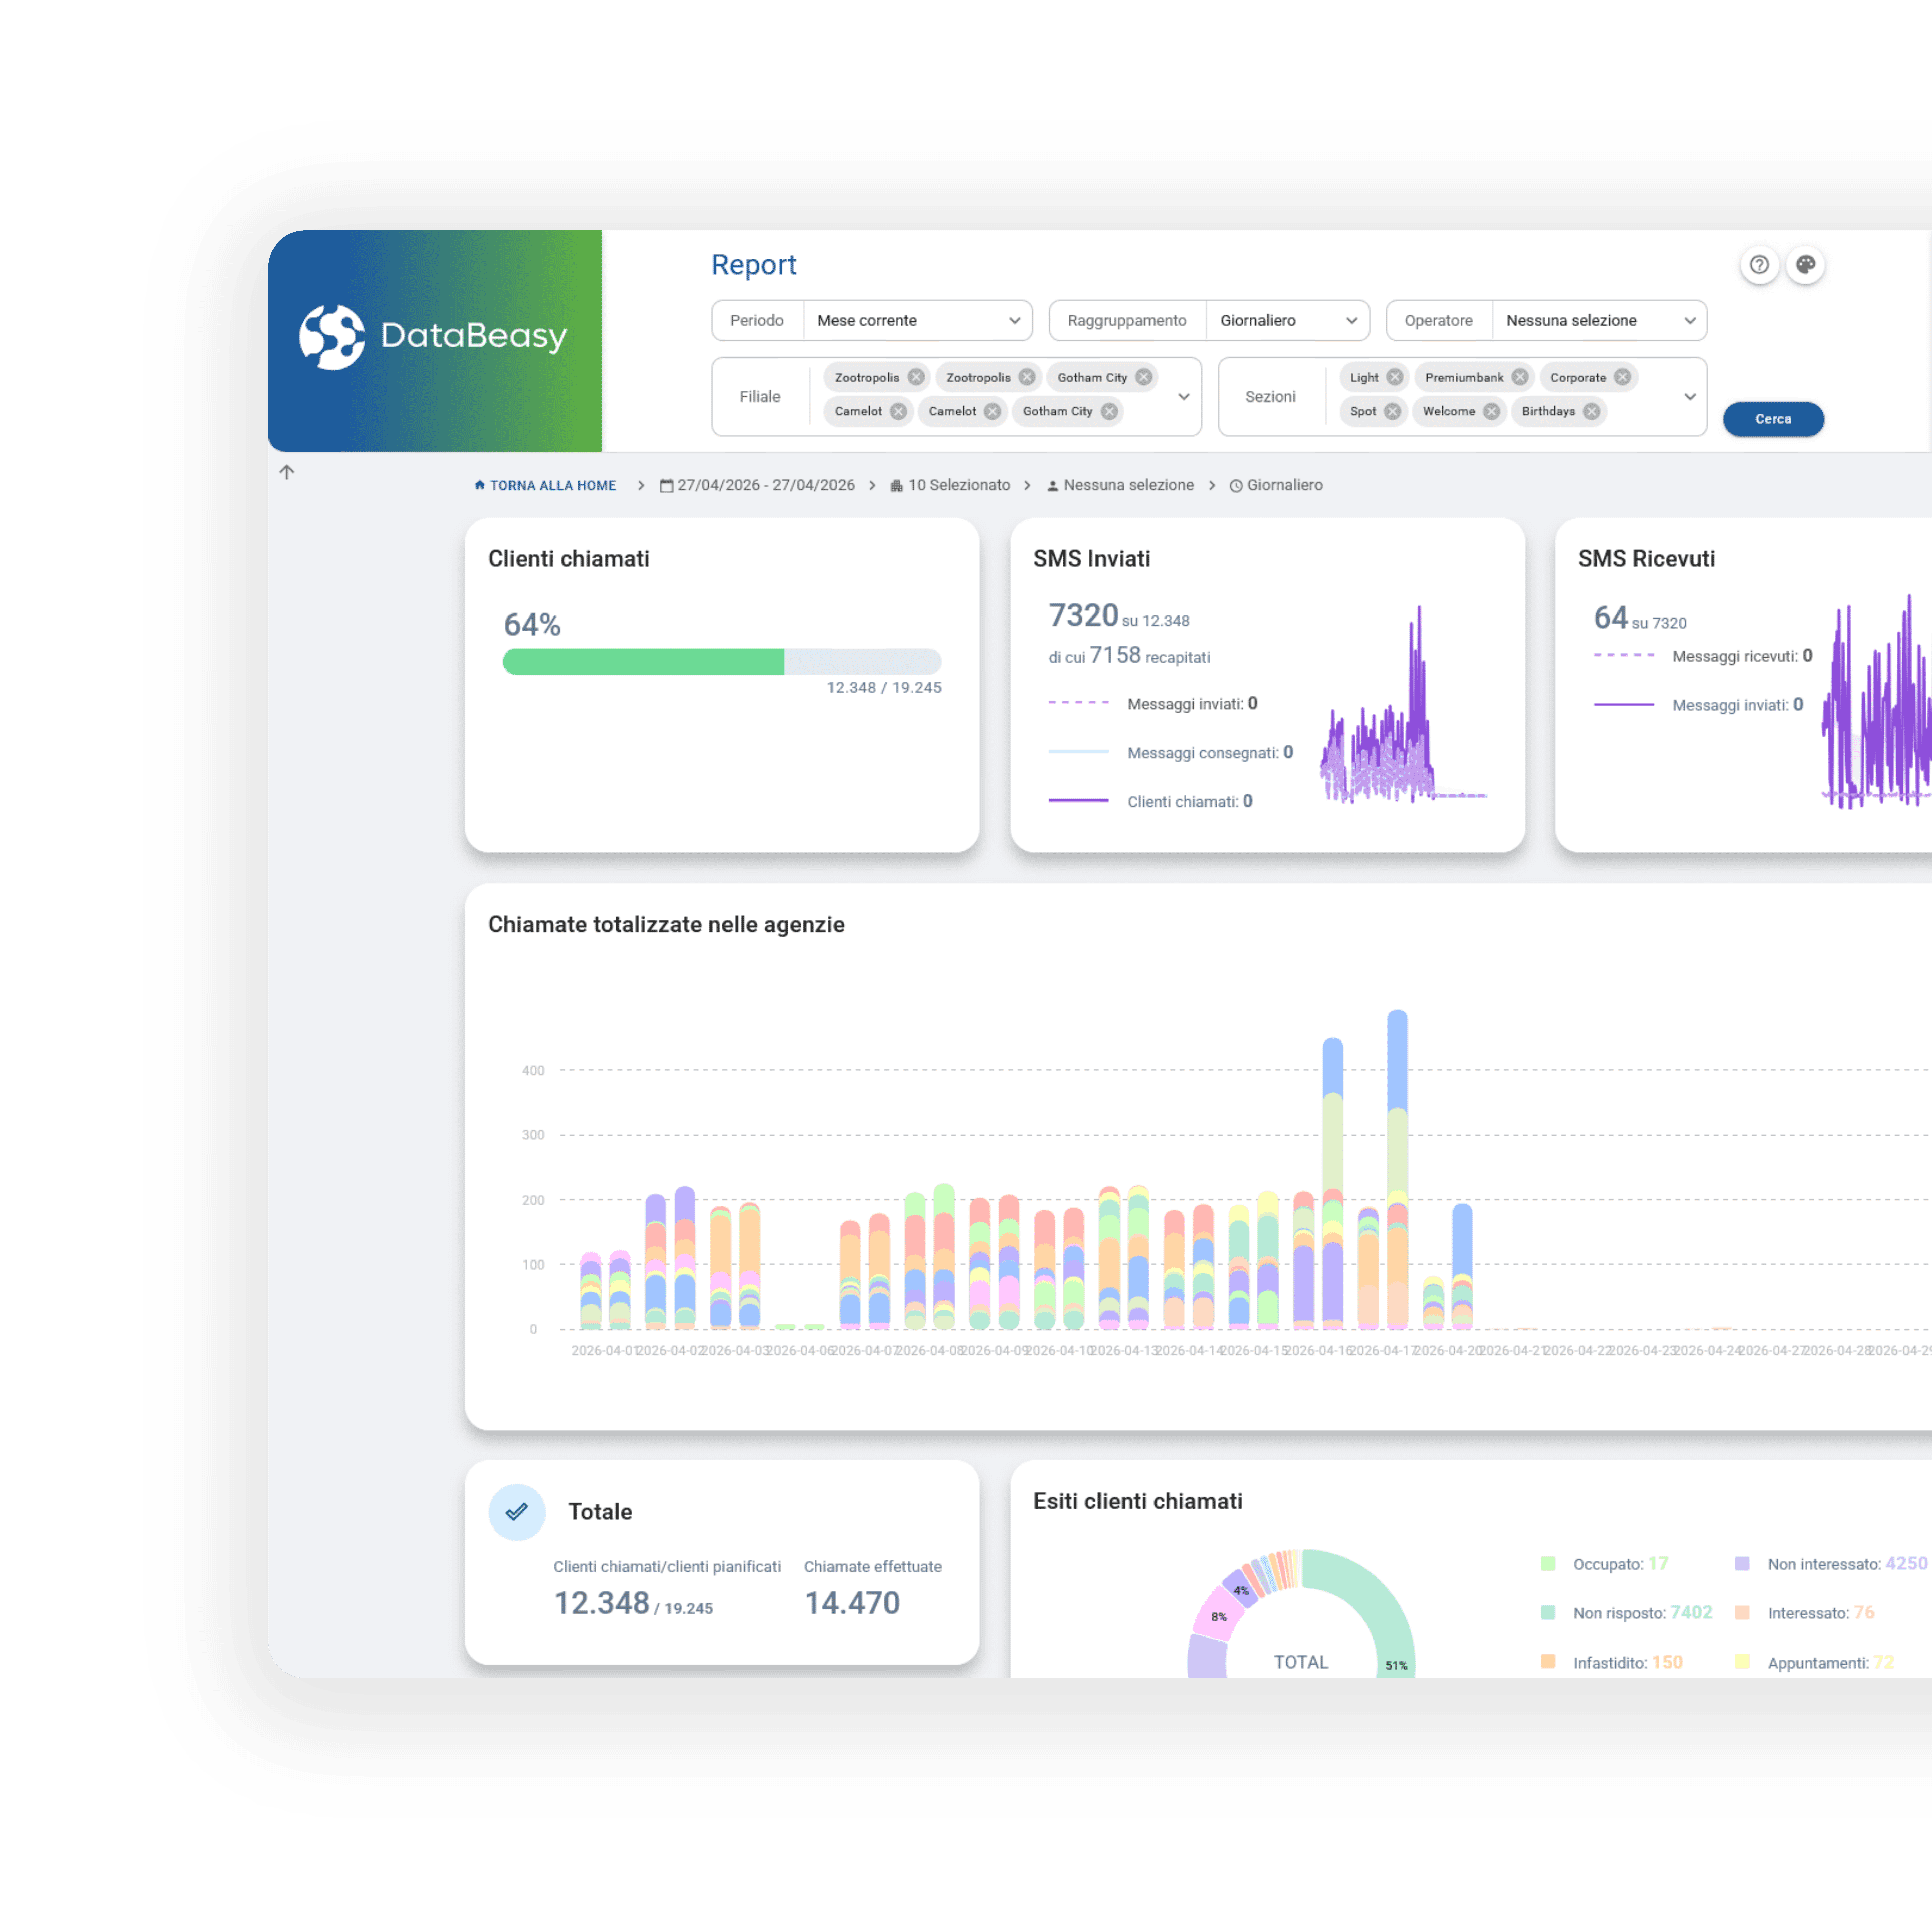Image resolution: width=1932 pixels, height=1932 pixels.
Task: Click the checkmark icon beside Totale
Action: 517,1512
